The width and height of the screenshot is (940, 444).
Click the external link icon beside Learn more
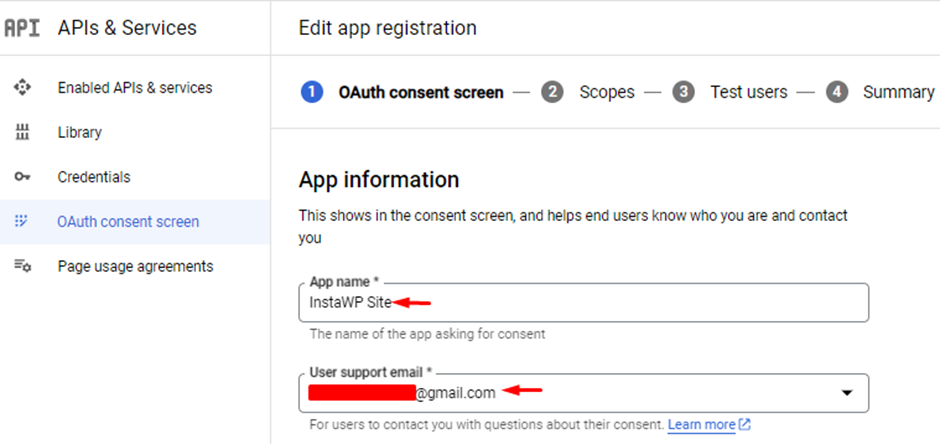[x=745, y=425]
